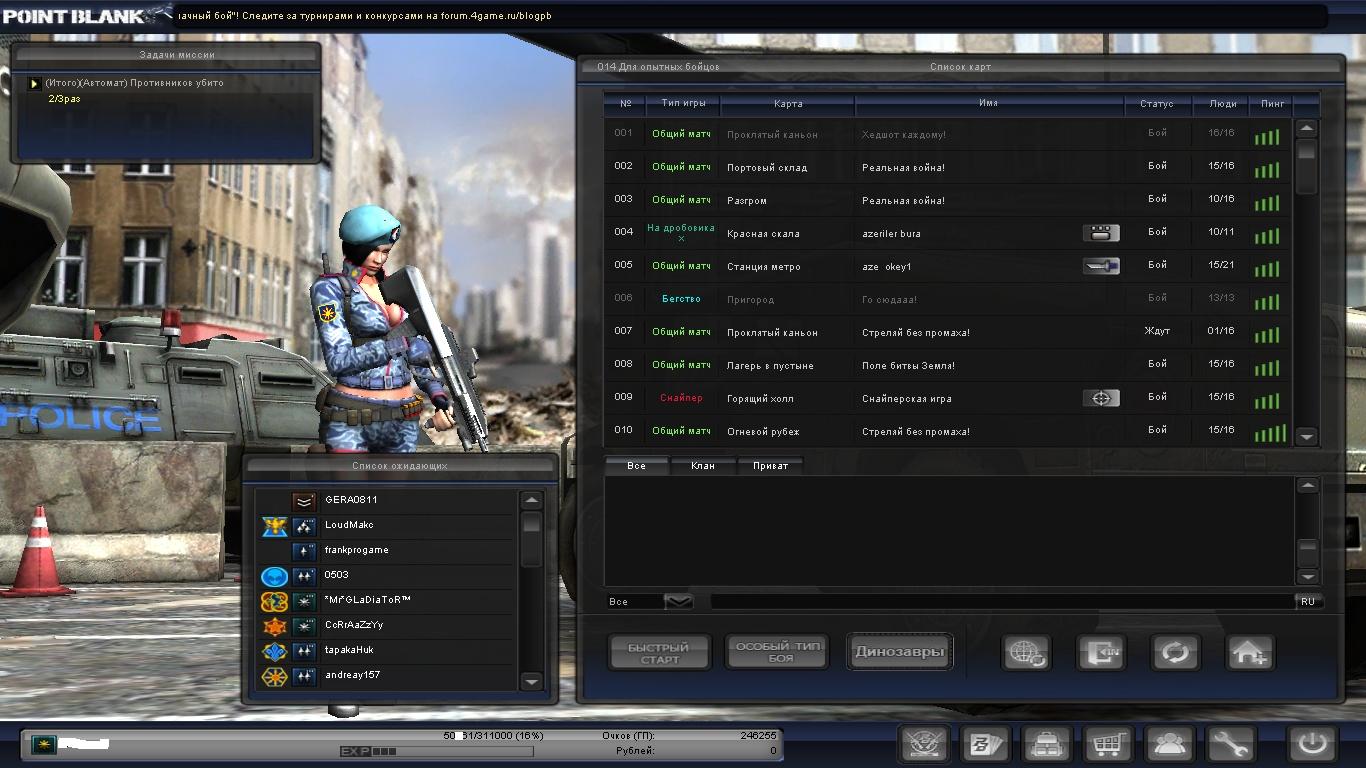Click the power exit icon
This screenshot has width=1366, height=768.
coord(1311,744)
